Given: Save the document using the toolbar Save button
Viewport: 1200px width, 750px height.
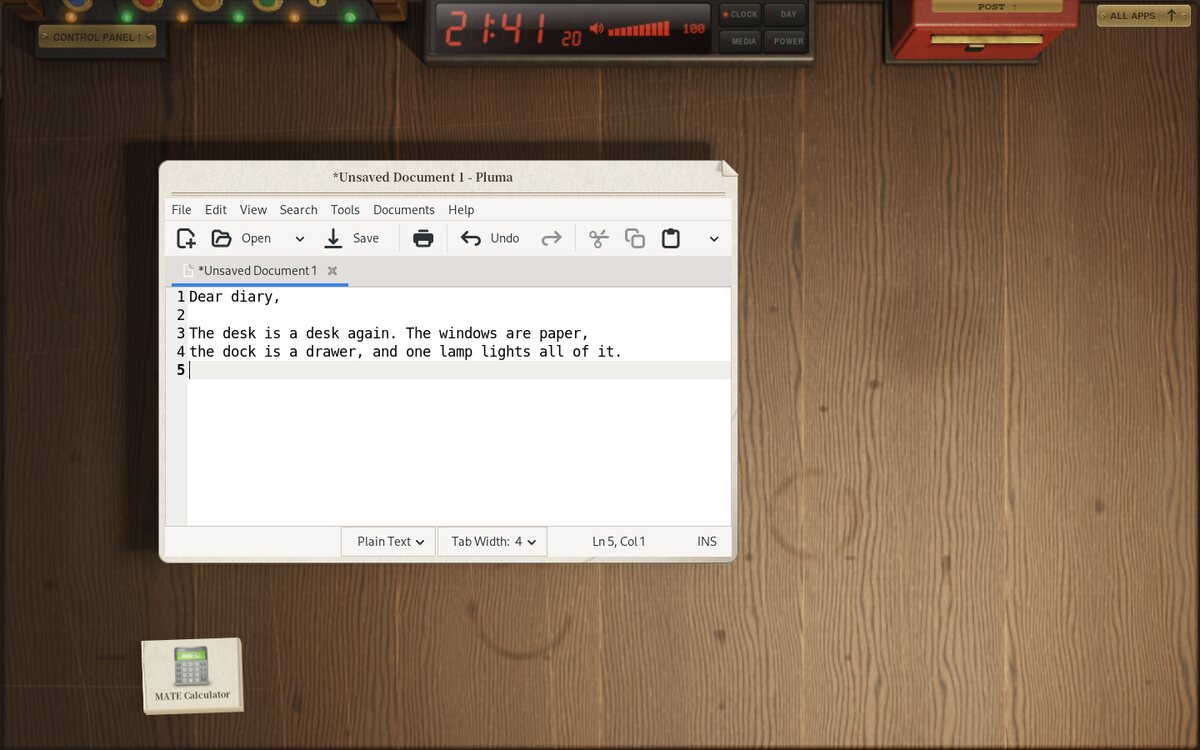Looking at the screenshot, I should point(352,238).
